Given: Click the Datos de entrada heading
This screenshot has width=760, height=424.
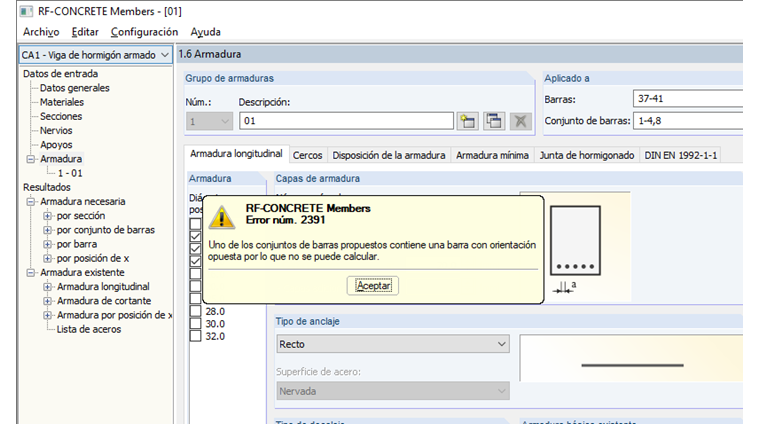Looking at the screenshot, I should 60,74.
